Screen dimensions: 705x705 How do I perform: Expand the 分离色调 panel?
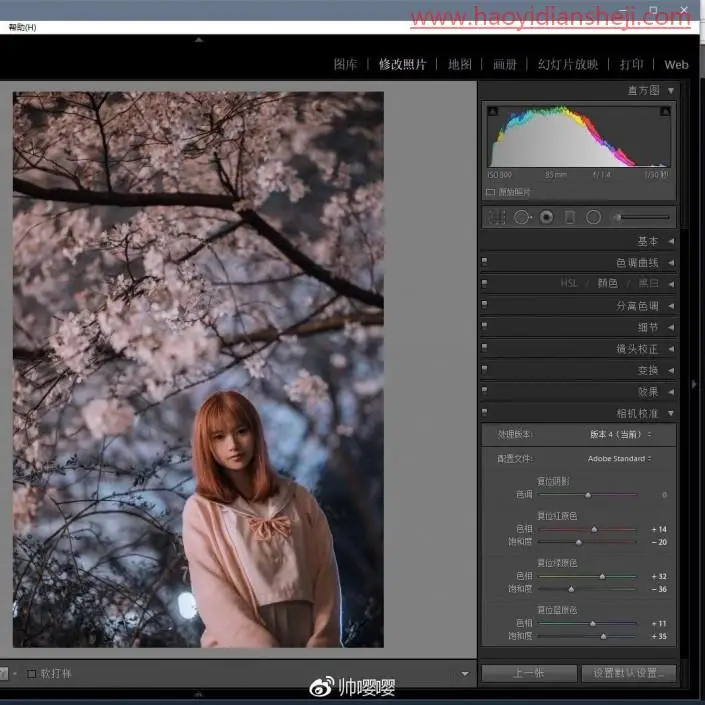point(671,306)
